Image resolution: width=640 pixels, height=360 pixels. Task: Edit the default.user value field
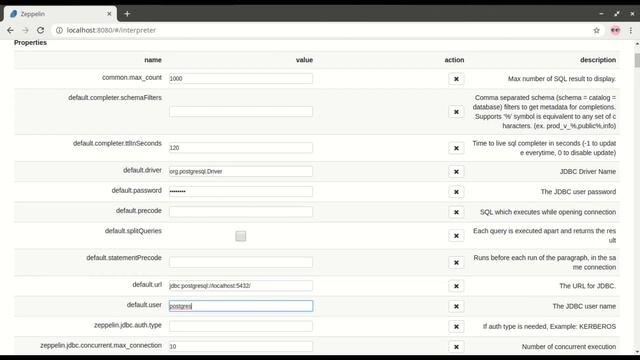pyautogui.click(x=241, y=306)
